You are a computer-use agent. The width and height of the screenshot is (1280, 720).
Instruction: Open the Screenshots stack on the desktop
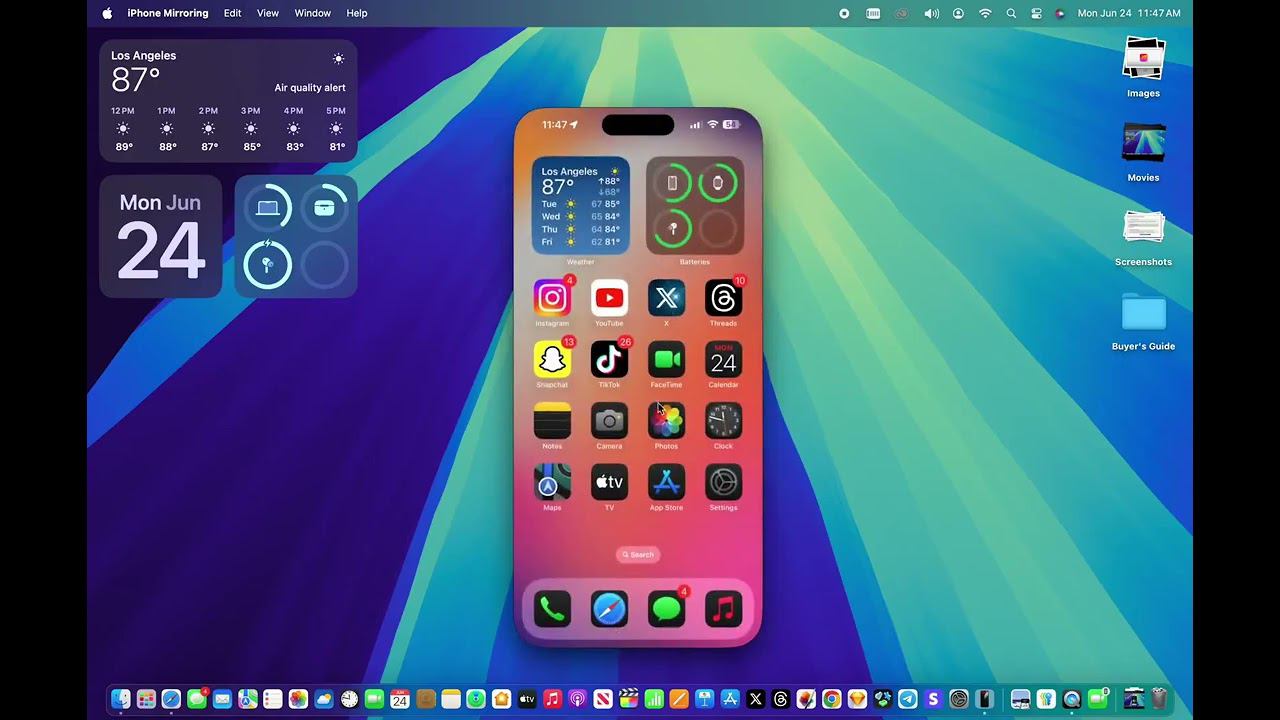coord(1144,227)
